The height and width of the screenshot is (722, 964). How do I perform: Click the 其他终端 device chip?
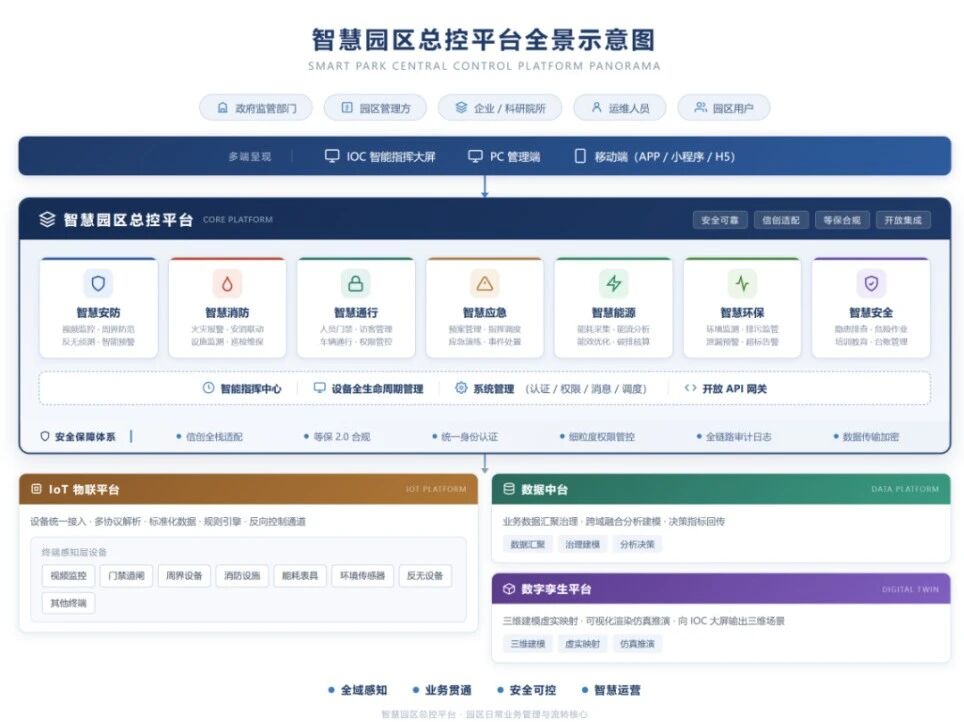pyautogui.click(x=68, y=603)
